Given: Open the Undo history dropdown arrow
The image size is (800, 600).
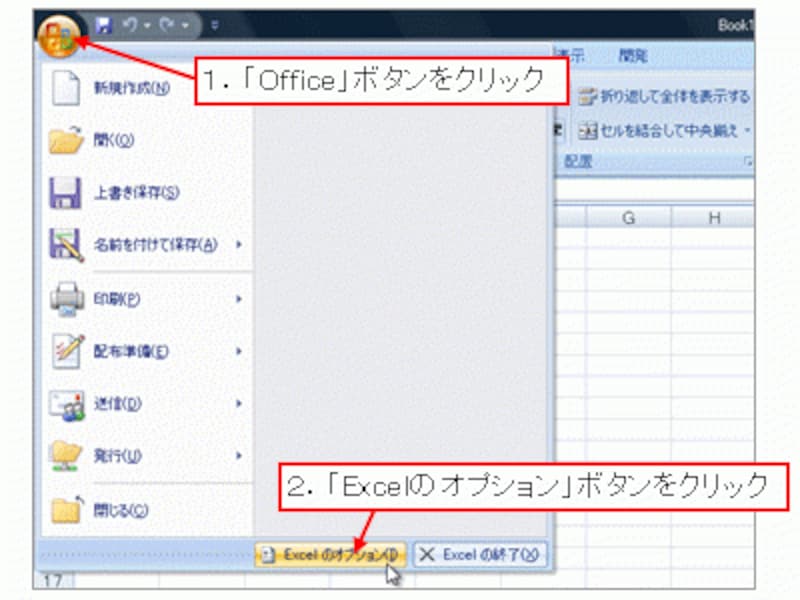Looking at the screenshot, I should [147, 25].
